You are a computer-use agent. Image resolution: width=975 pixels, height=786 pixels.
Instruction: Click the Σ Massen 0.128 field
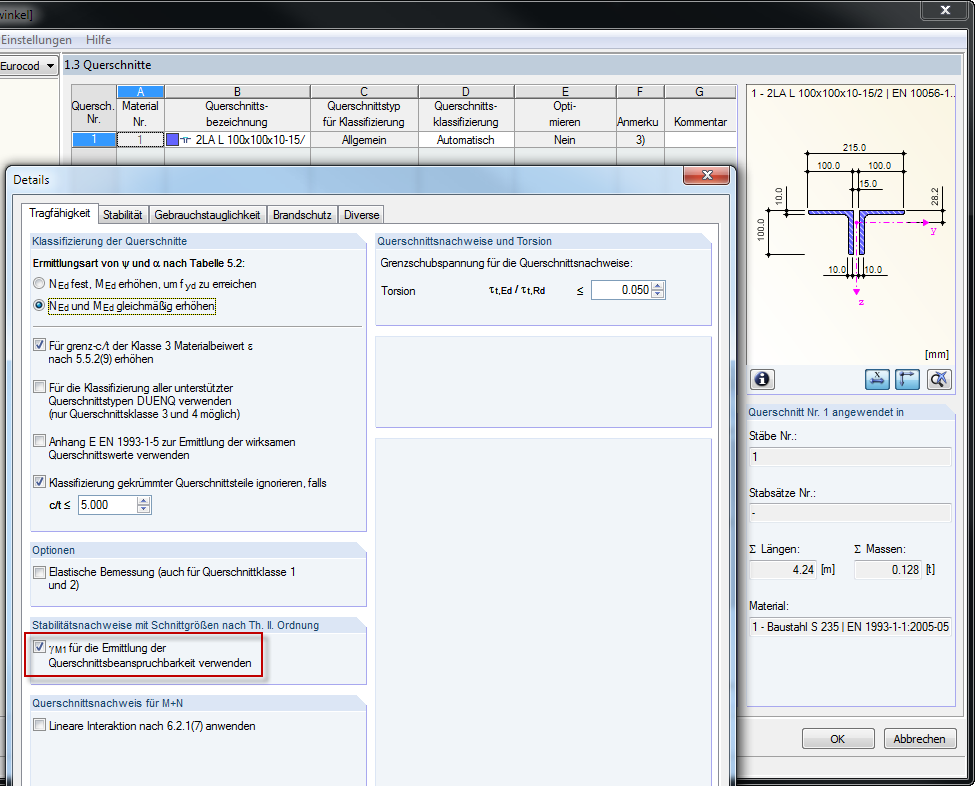(888, 570)
